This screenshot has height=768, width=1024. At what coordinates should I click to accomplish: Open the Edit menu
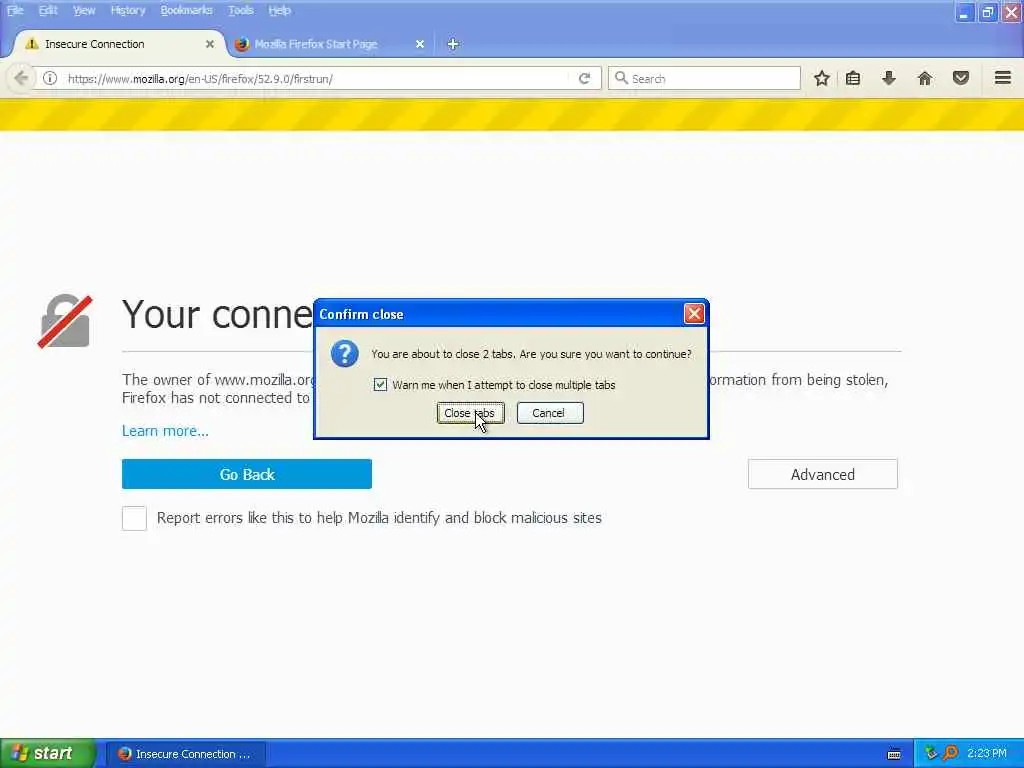coord(48,10)
